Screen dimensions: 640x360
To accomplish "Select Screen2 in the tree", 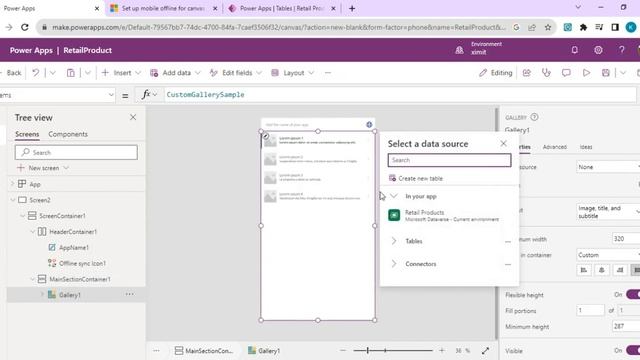I will (x=40, y=200).
